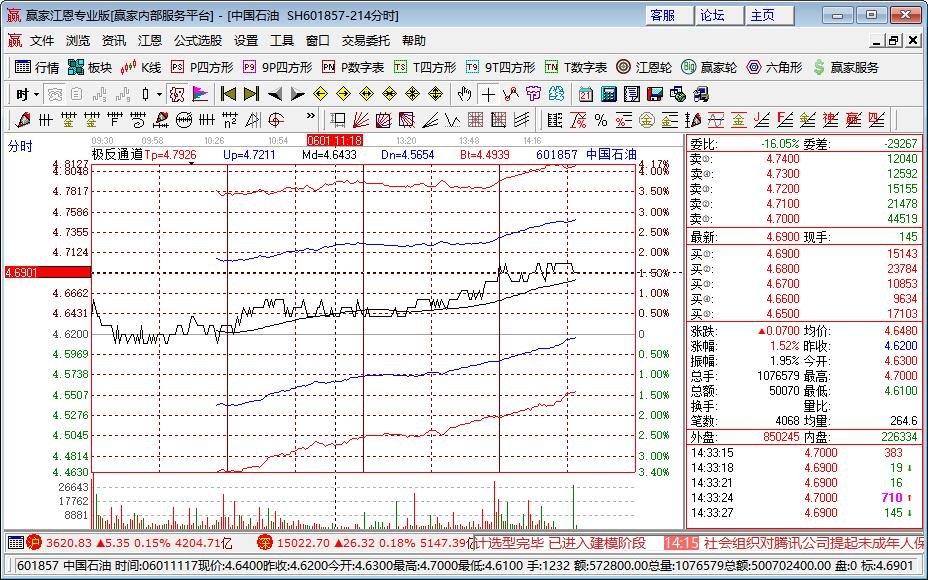Select the 14:33:24 trade row with 710
928x580 pixels.
804,498
